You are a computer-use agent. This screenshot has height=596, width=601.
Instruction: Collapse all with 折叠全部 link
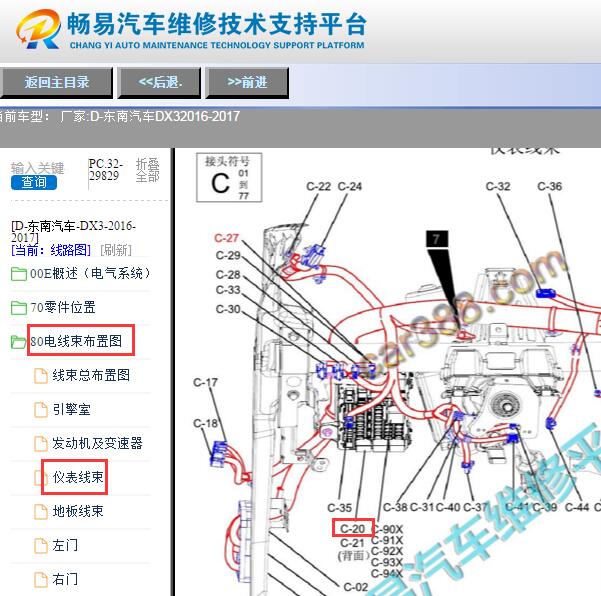(x=148, y=170)
